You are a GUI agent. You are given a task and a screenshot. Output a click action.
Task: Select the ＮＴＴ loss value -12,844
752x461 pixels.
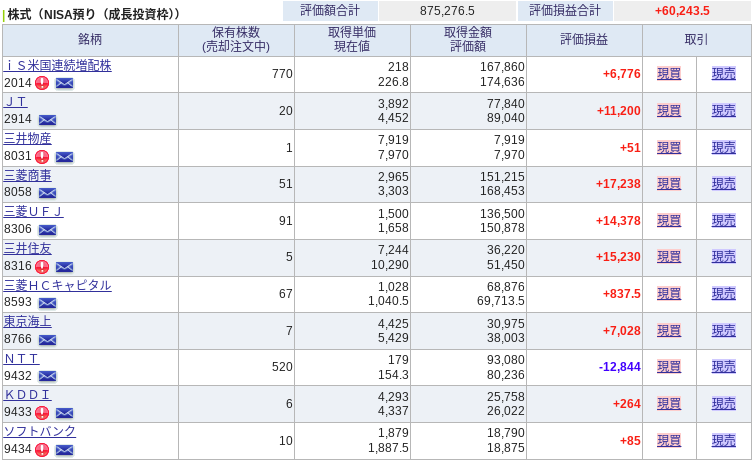pos(619,367)
